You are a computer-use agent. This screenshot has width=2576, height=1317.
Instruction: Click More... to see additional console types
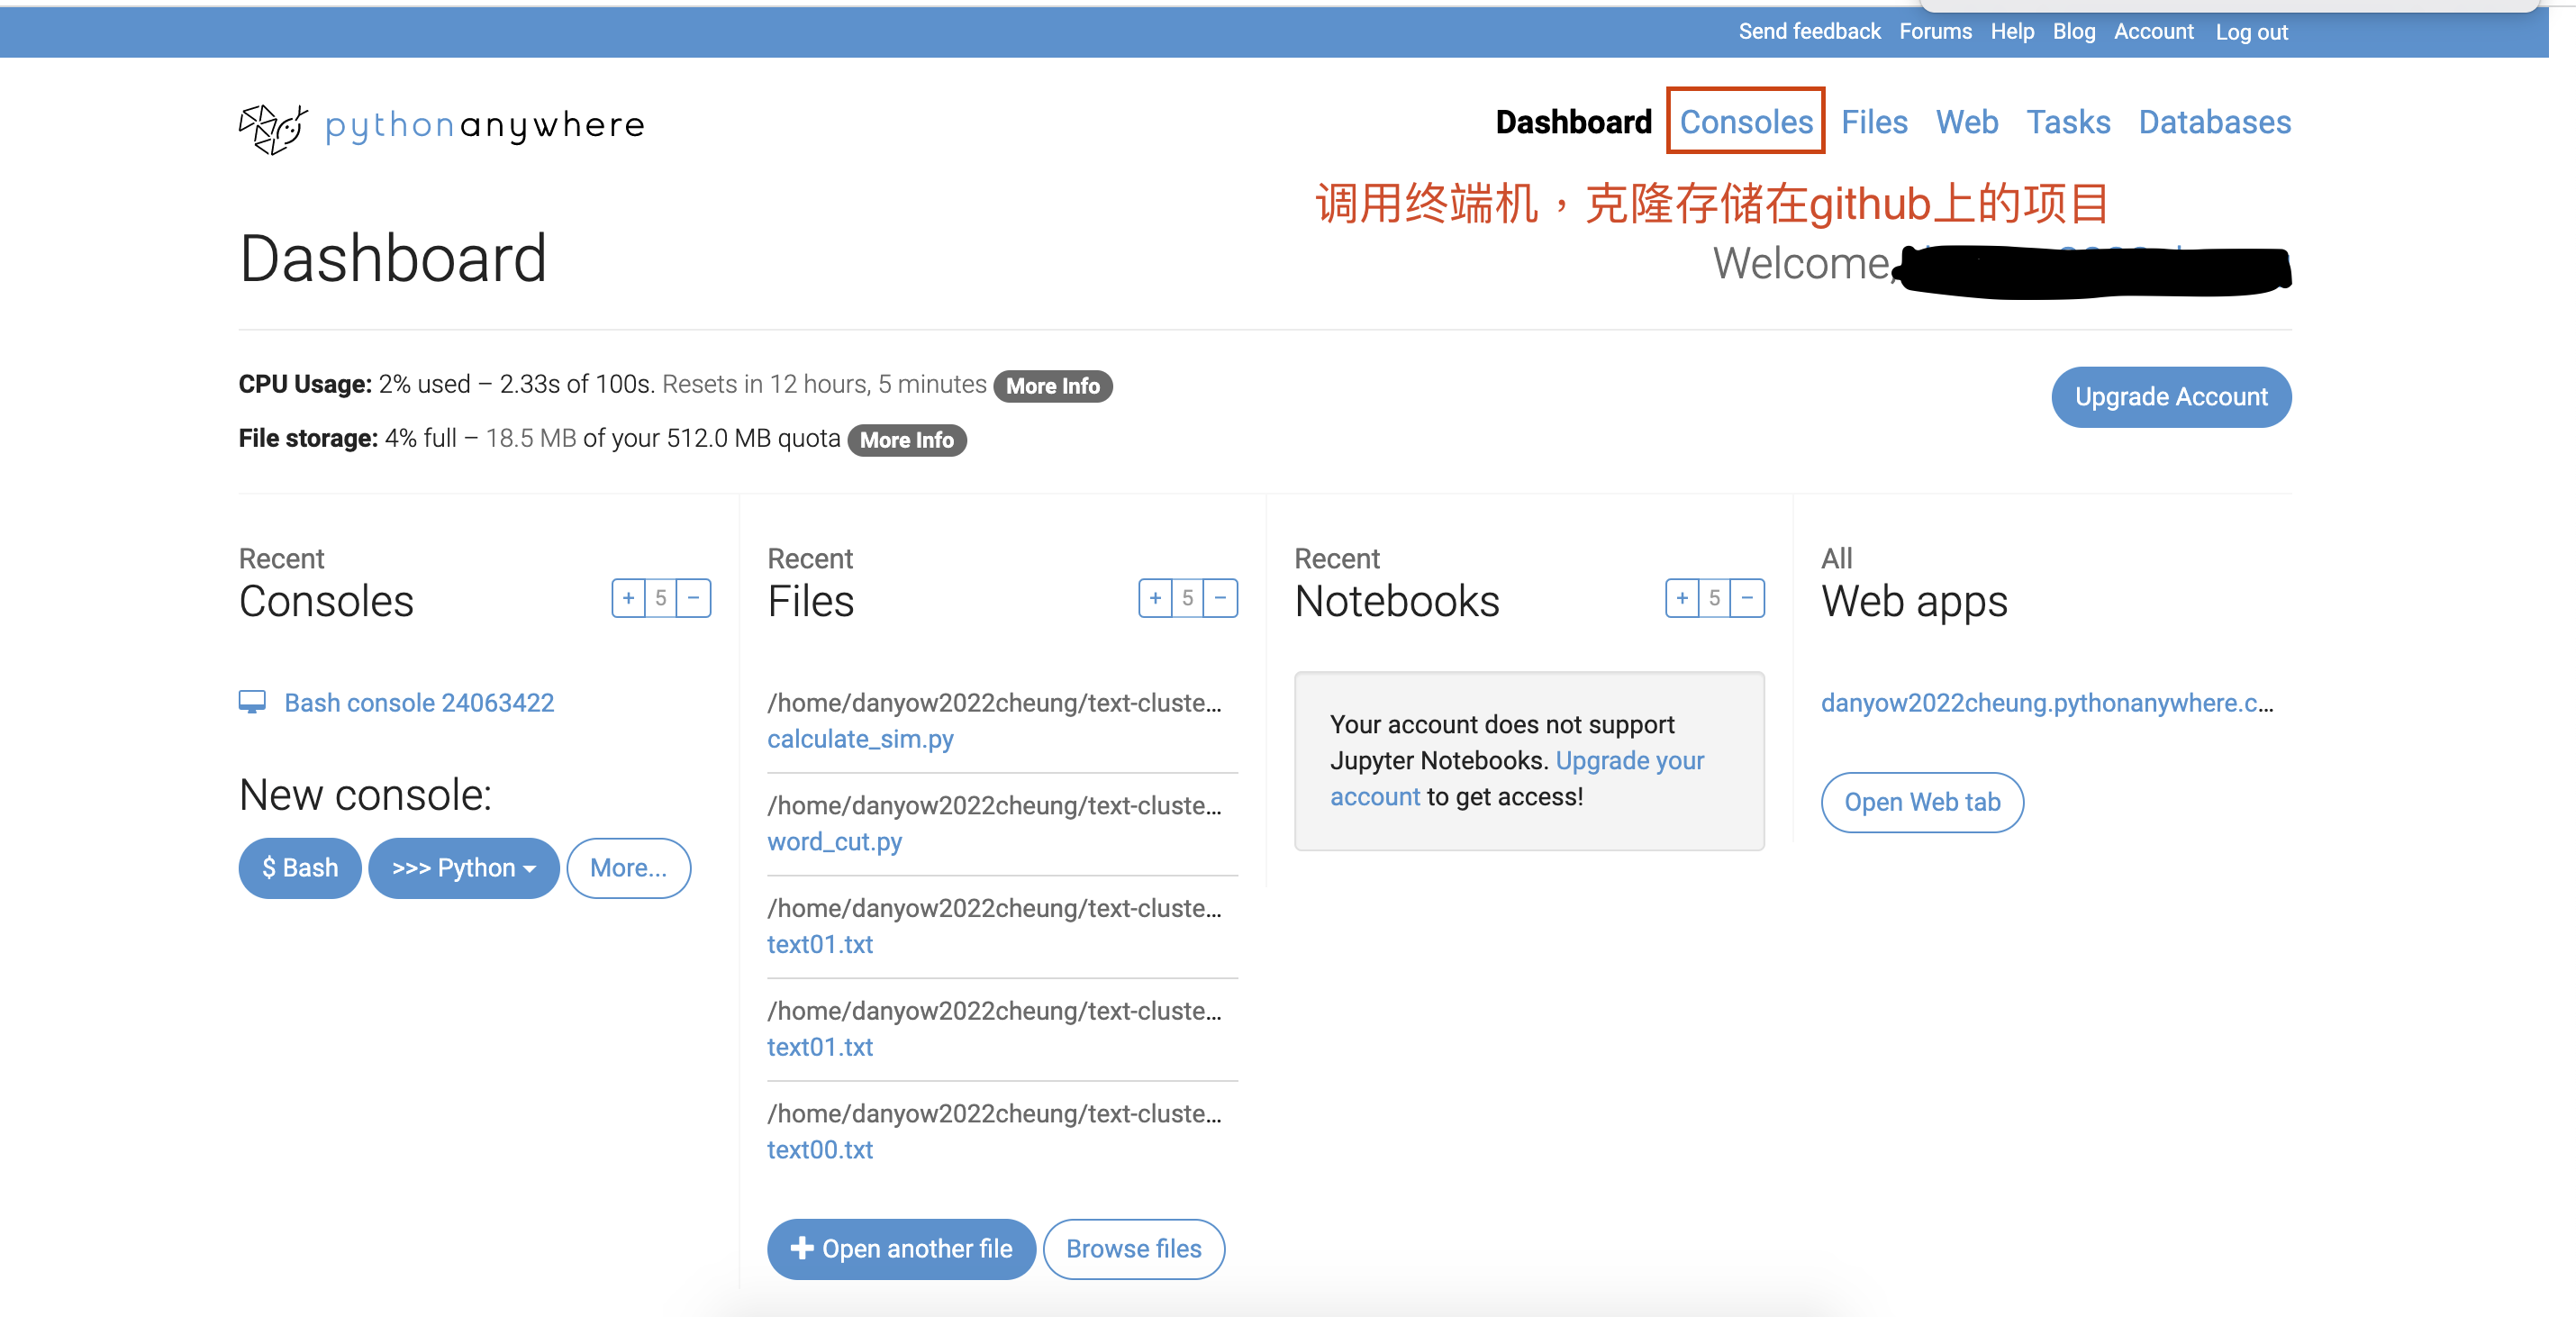click(628, 868)
